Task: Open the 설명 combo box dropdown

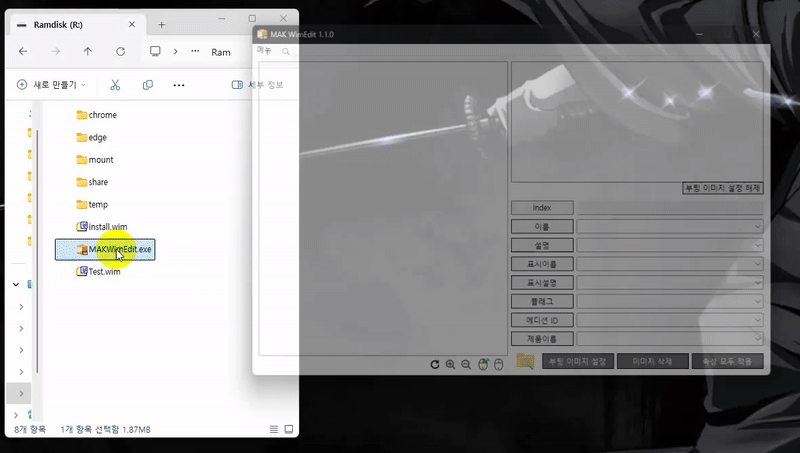Action: 758,245
